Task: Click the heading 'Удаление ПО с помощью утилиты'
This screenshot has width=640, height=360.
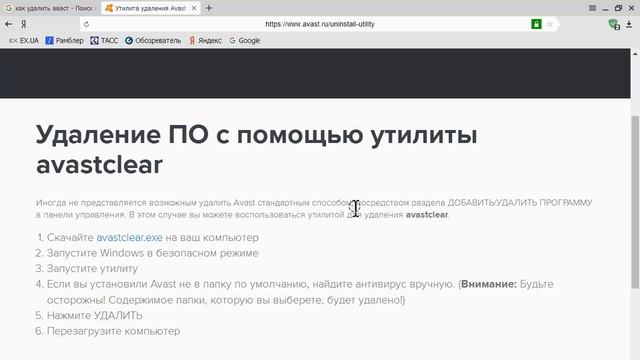Action: [256, 134]
